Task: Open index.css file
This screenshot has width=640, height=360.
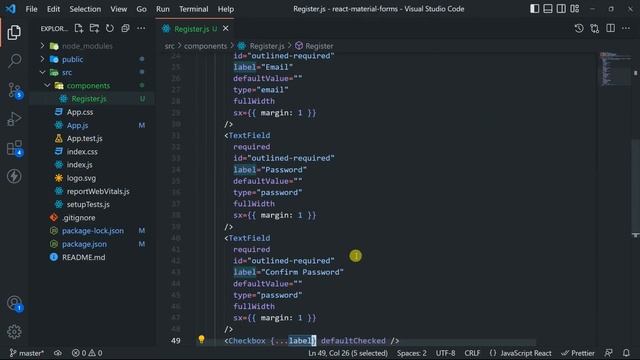Action: (82, 151)
